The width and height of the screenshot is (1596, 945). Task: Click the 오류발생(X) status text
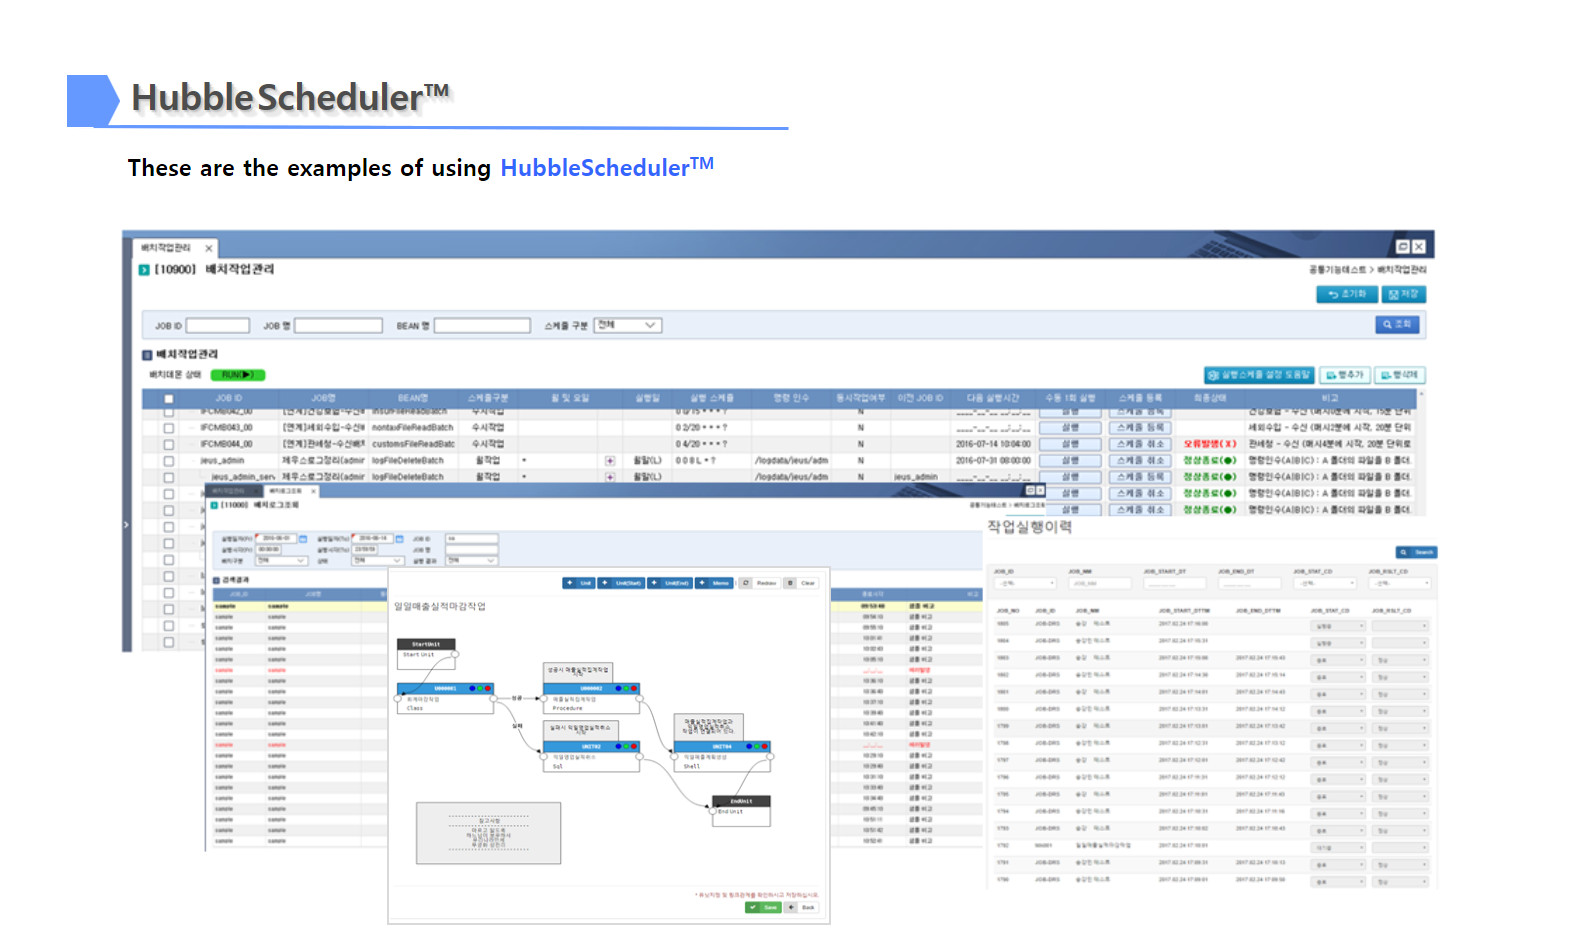click(x=1210, y=444)
